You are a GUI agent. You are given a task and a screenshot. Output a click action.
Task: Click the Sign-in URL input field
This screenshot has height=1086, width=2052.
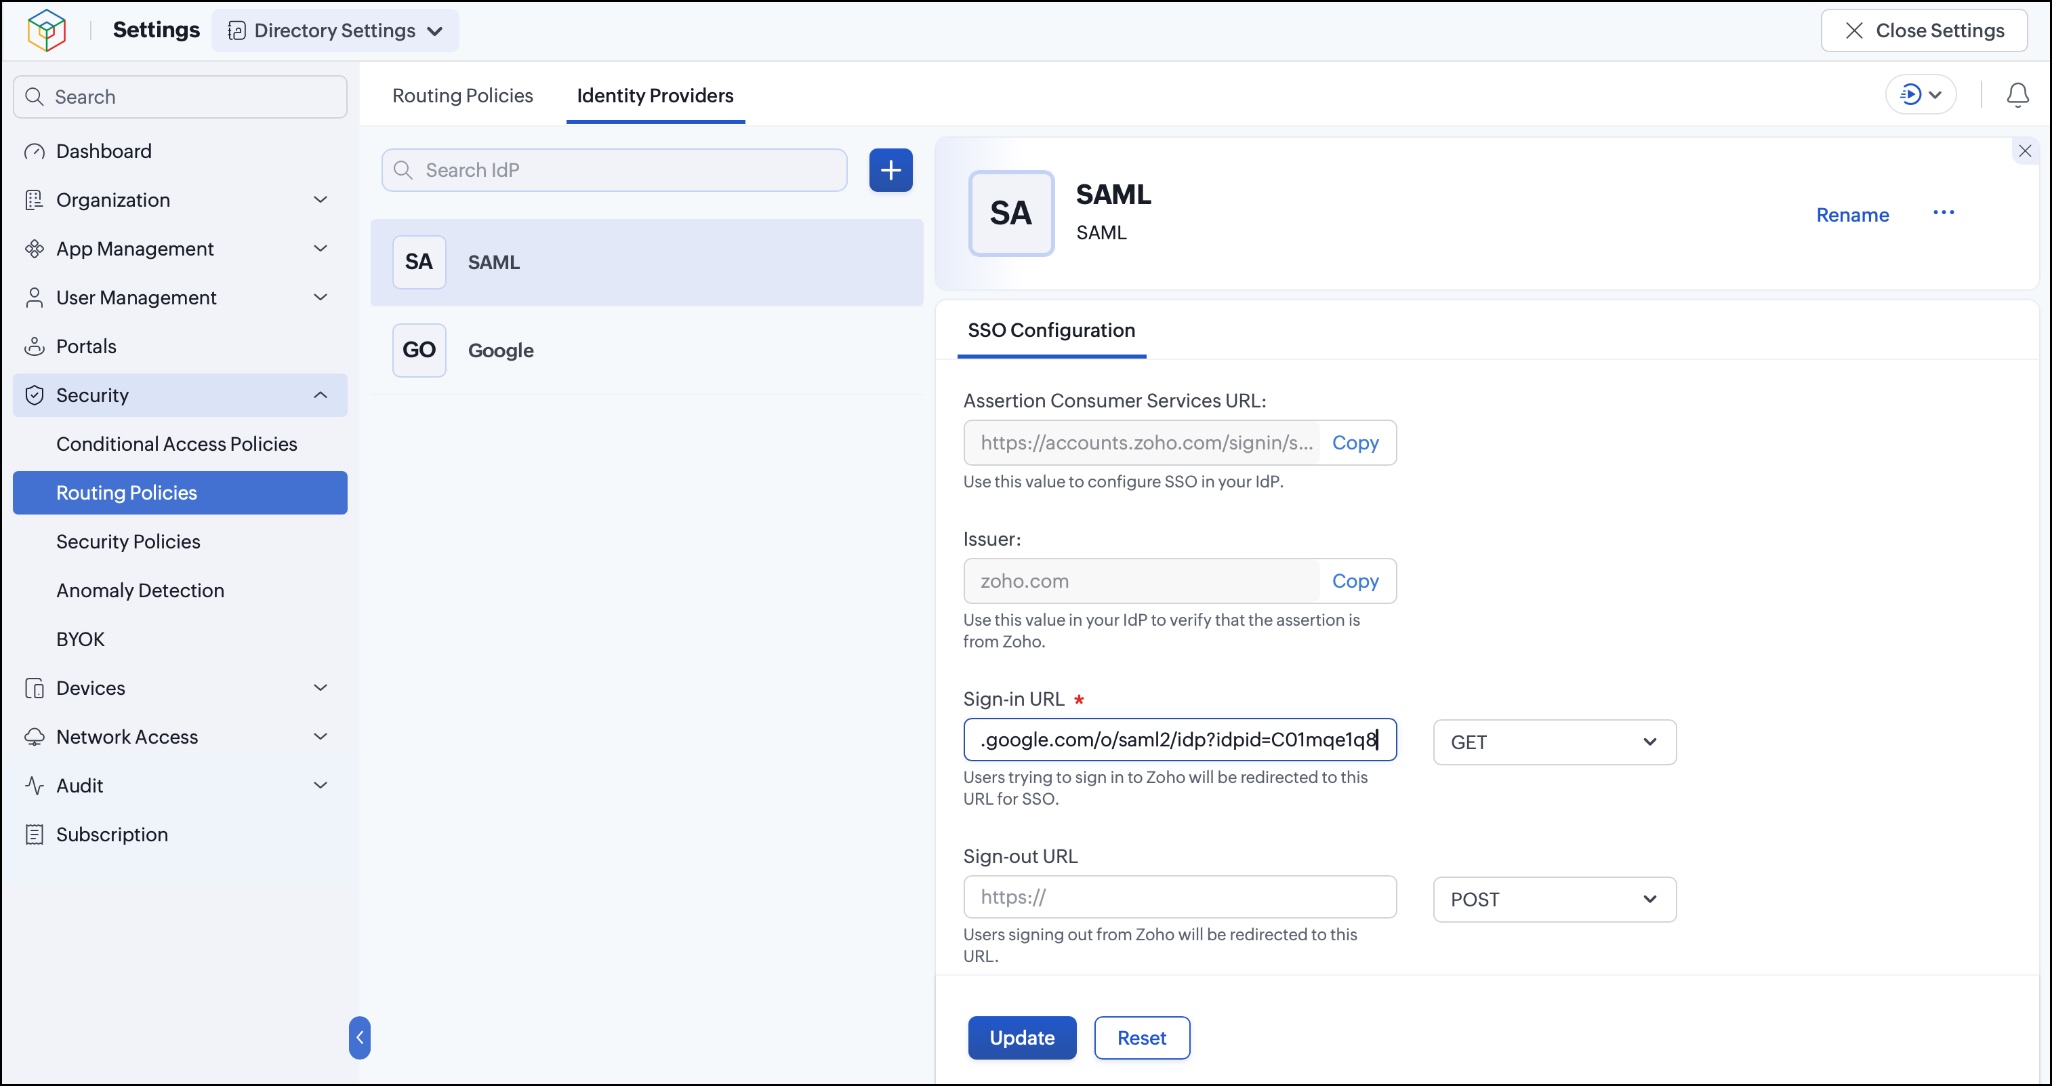click(x=1180, y=740)
